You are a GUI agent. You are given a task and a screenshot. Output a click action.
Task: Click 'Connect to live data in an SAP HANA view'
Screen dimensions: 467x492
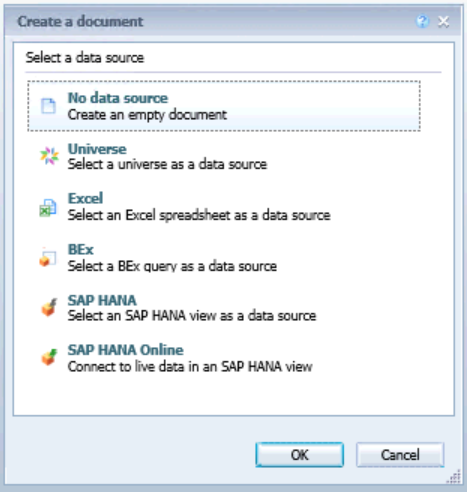click(x=190, y=367)
